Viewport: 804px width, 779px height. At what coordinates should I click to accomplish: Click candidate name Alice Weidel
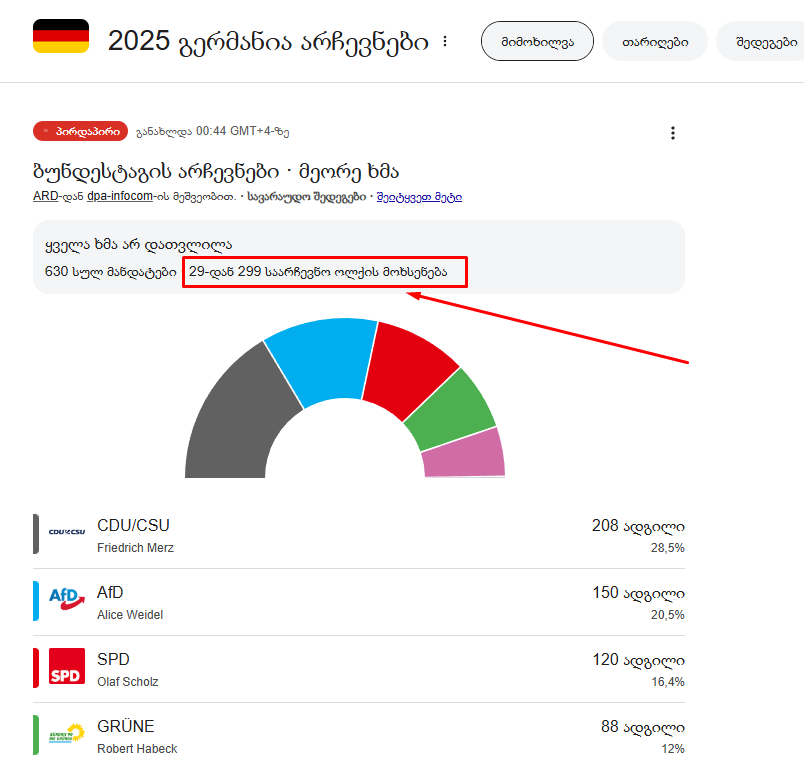pos(130,615)
